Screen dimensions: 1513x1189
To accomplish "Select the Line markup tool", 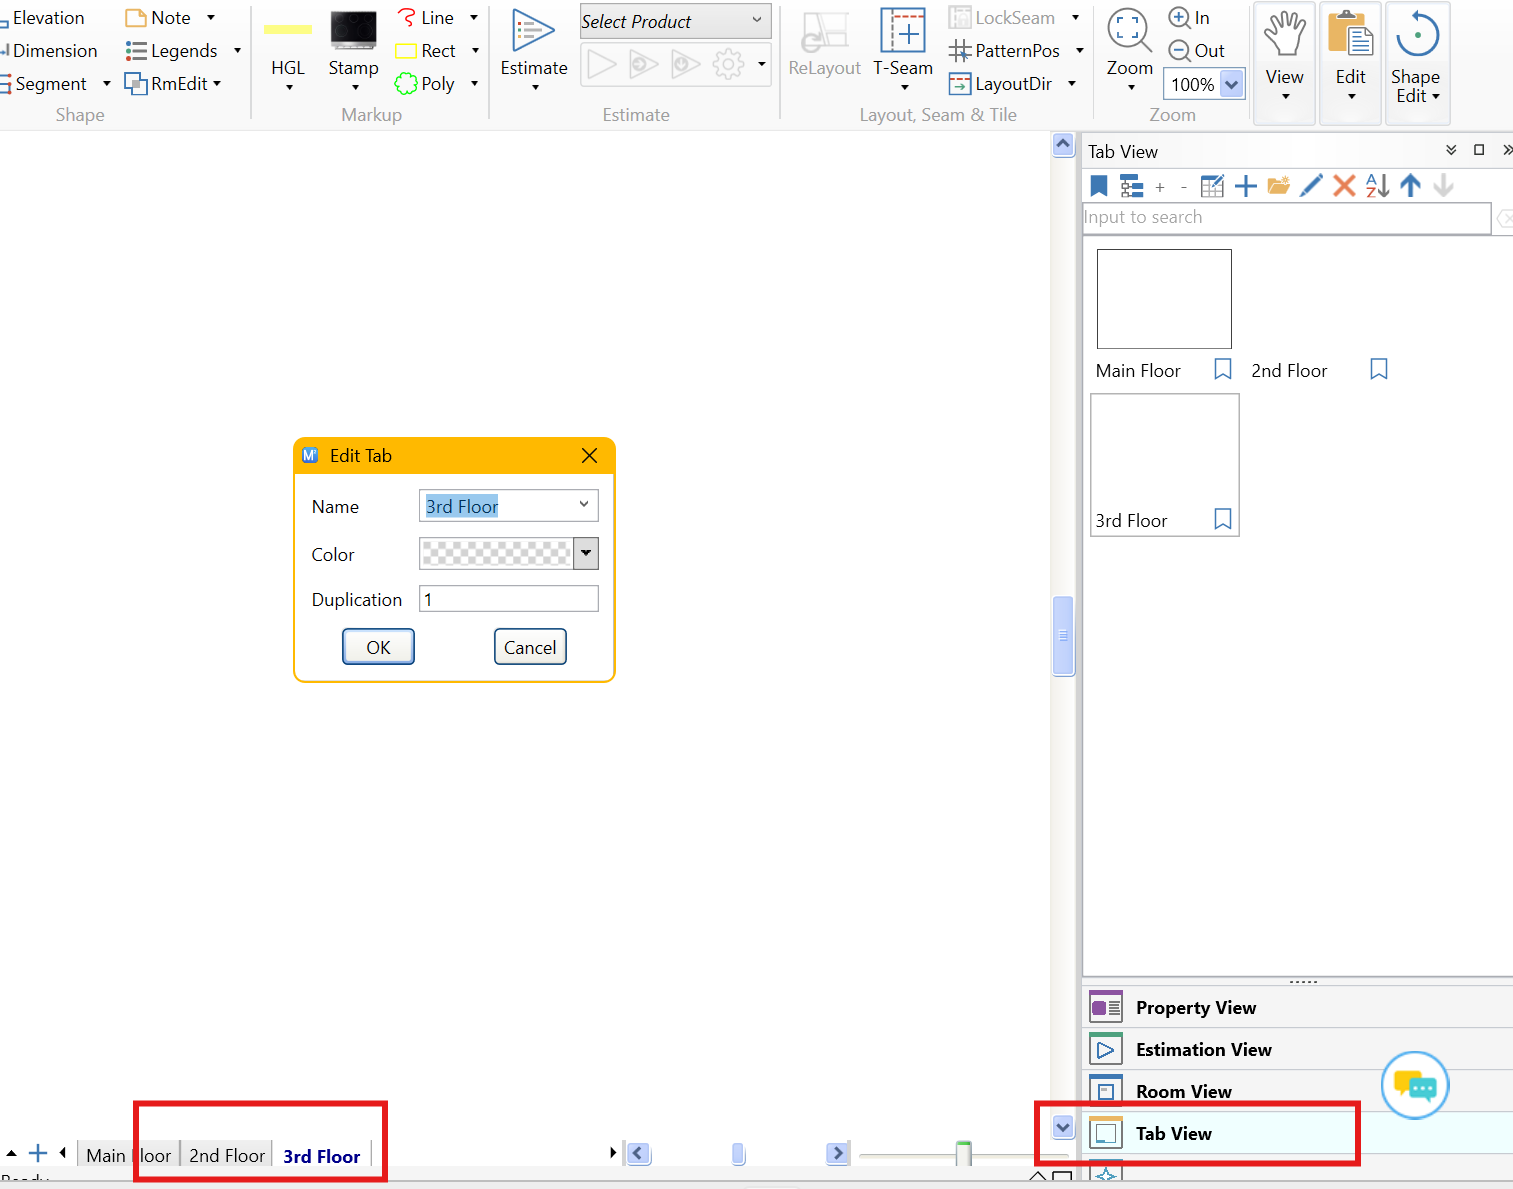I will (426, 18).
